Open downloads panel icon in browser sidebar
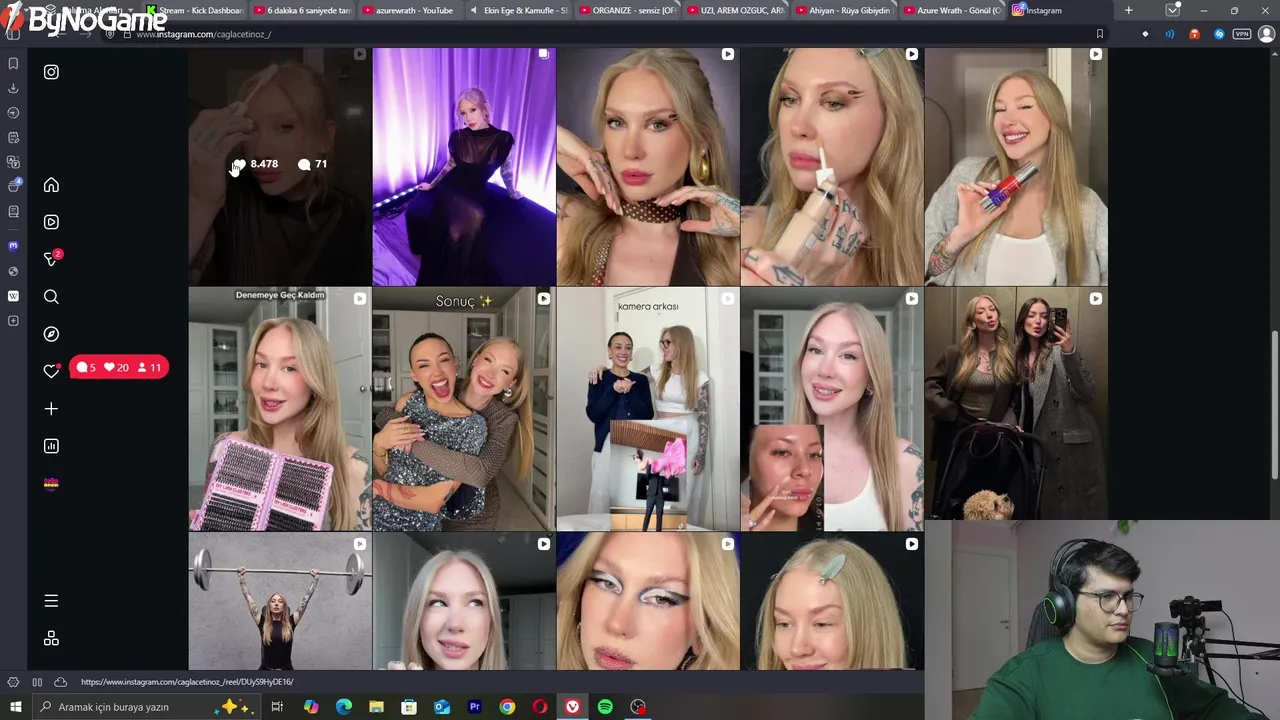The width and height of the screenshot is (1280, 720). pos(13,88)
